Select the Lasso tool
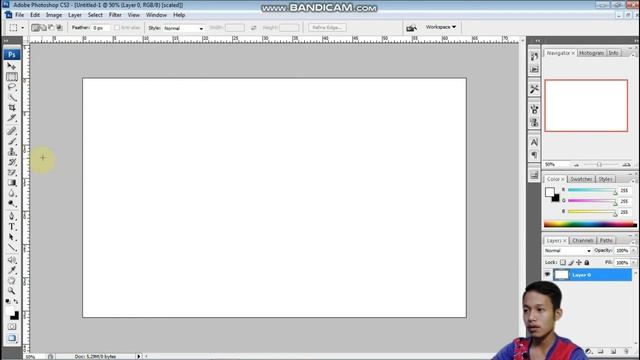The image size is (640, 360). pos(11,87)
